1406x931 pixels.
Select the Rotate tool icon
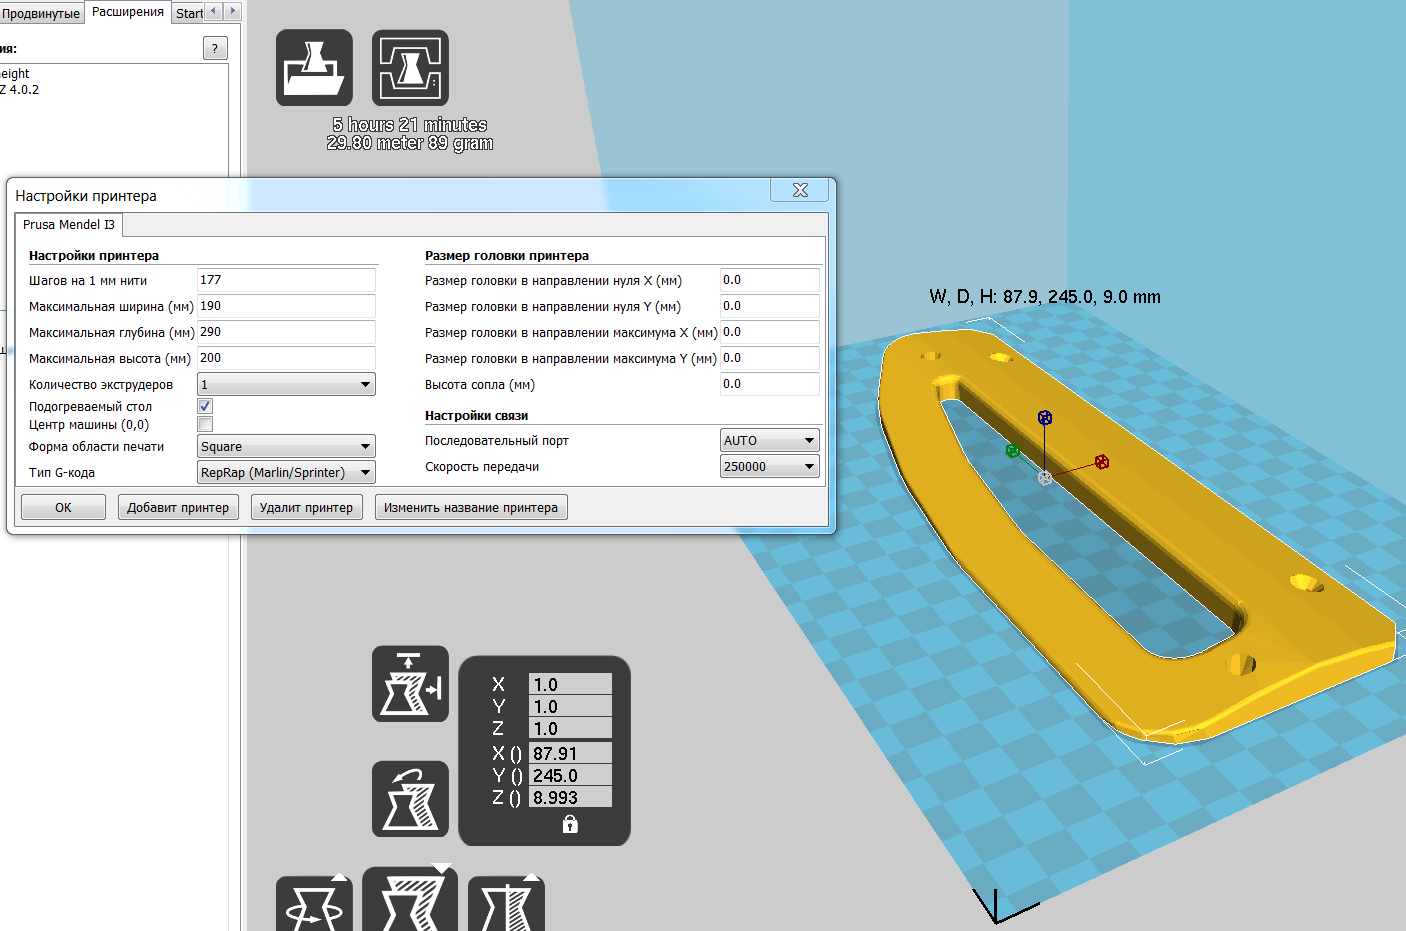pos(314,905)
